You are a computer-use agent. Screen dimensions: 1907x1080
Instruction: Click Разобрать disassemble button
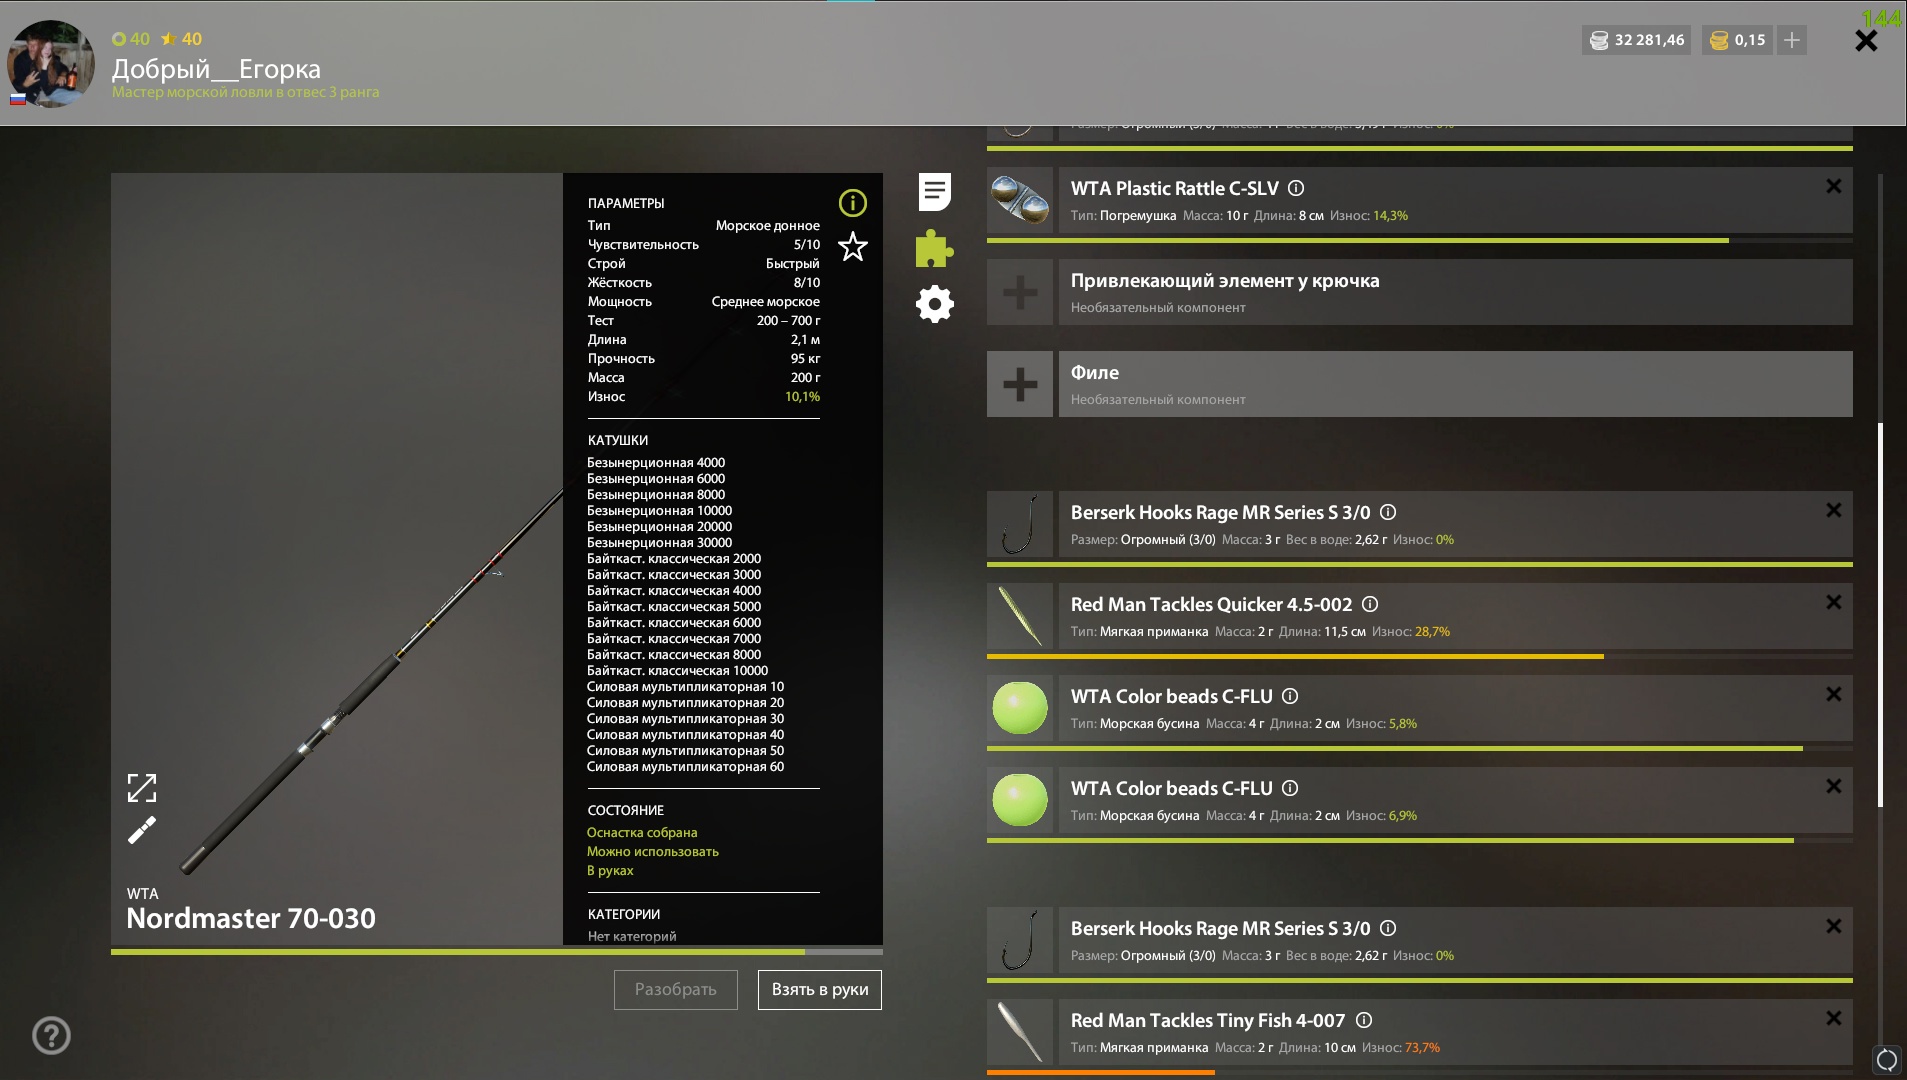tap(676, 990)
